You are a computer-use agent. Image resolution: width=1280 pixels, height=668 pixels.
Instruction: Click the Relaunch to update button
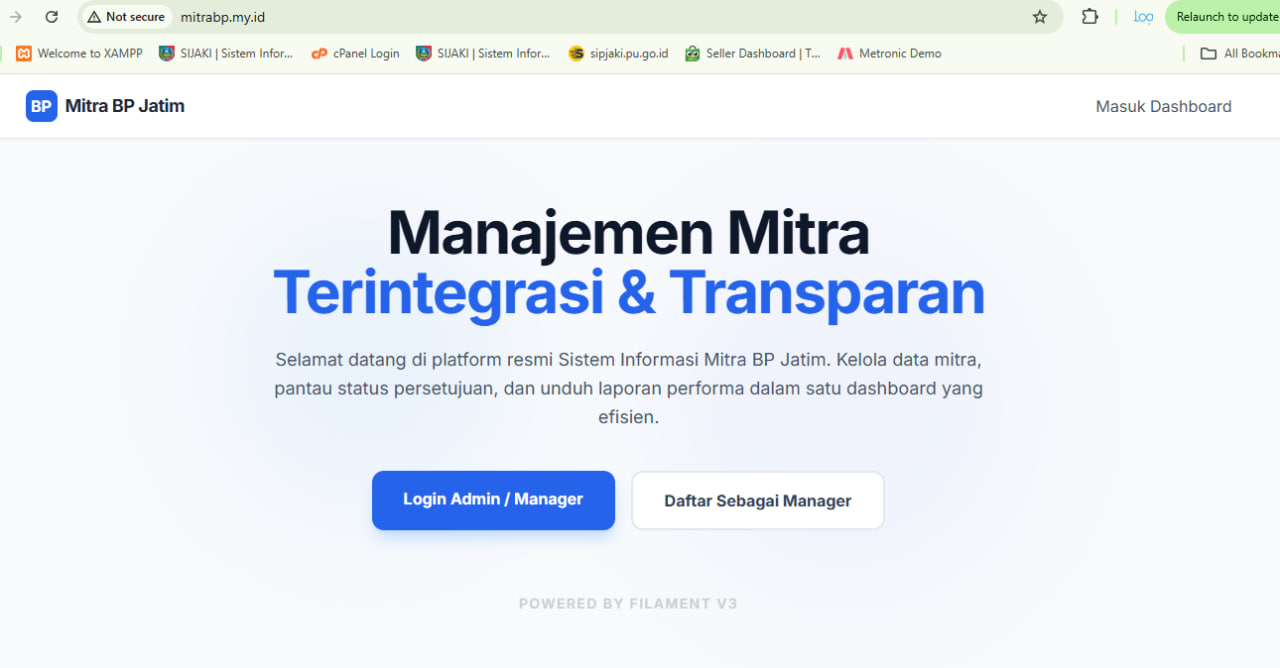1224,17
